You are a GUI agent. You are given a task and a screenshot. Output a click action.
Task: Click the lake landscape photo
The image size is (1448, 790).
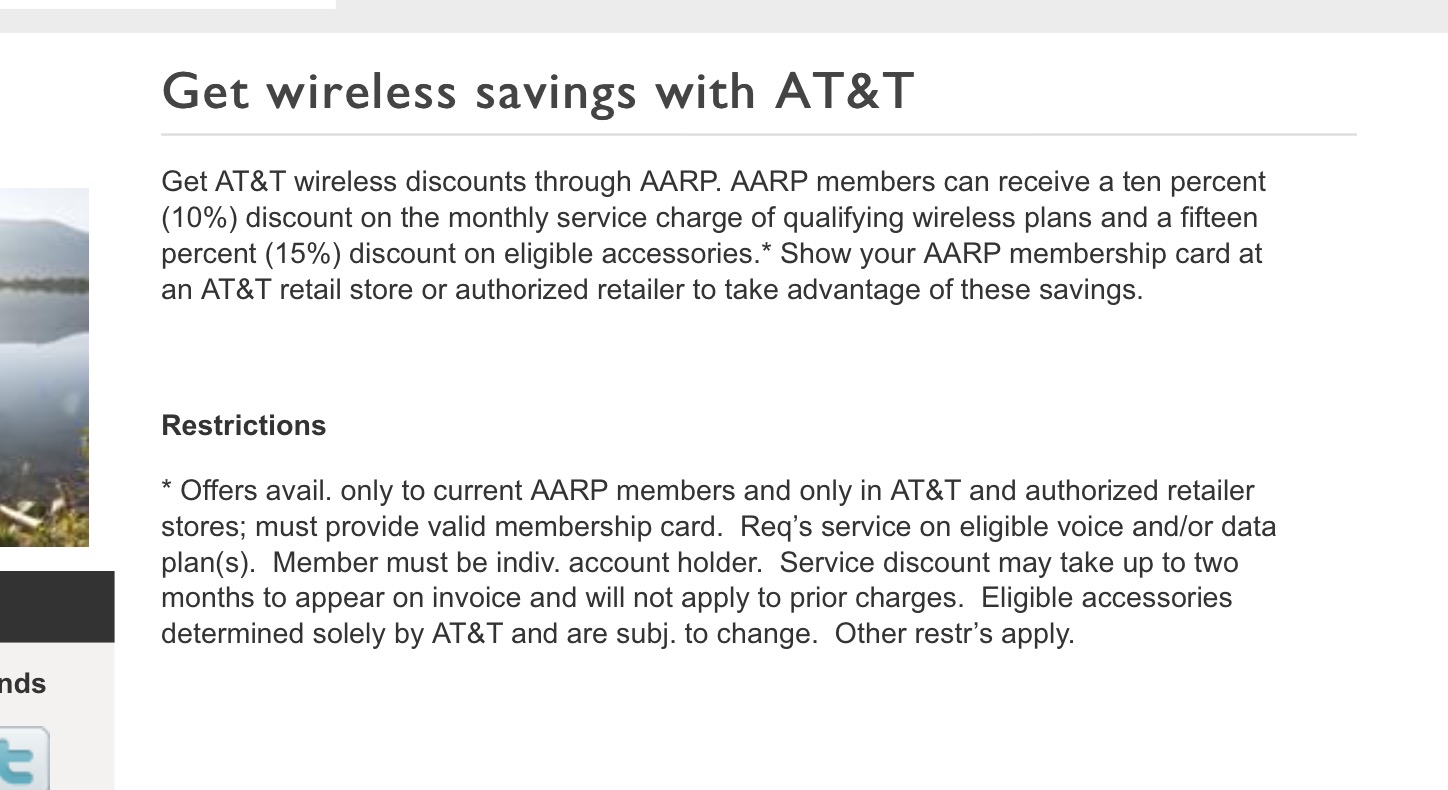tap(44, 366)
